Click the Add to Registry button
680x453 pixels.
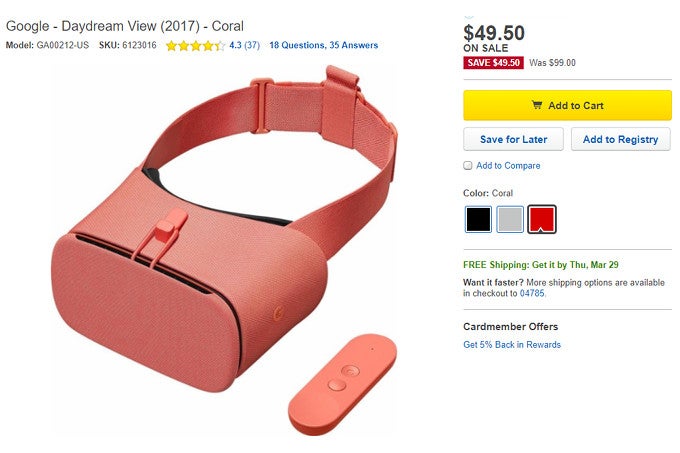point(621,139)
